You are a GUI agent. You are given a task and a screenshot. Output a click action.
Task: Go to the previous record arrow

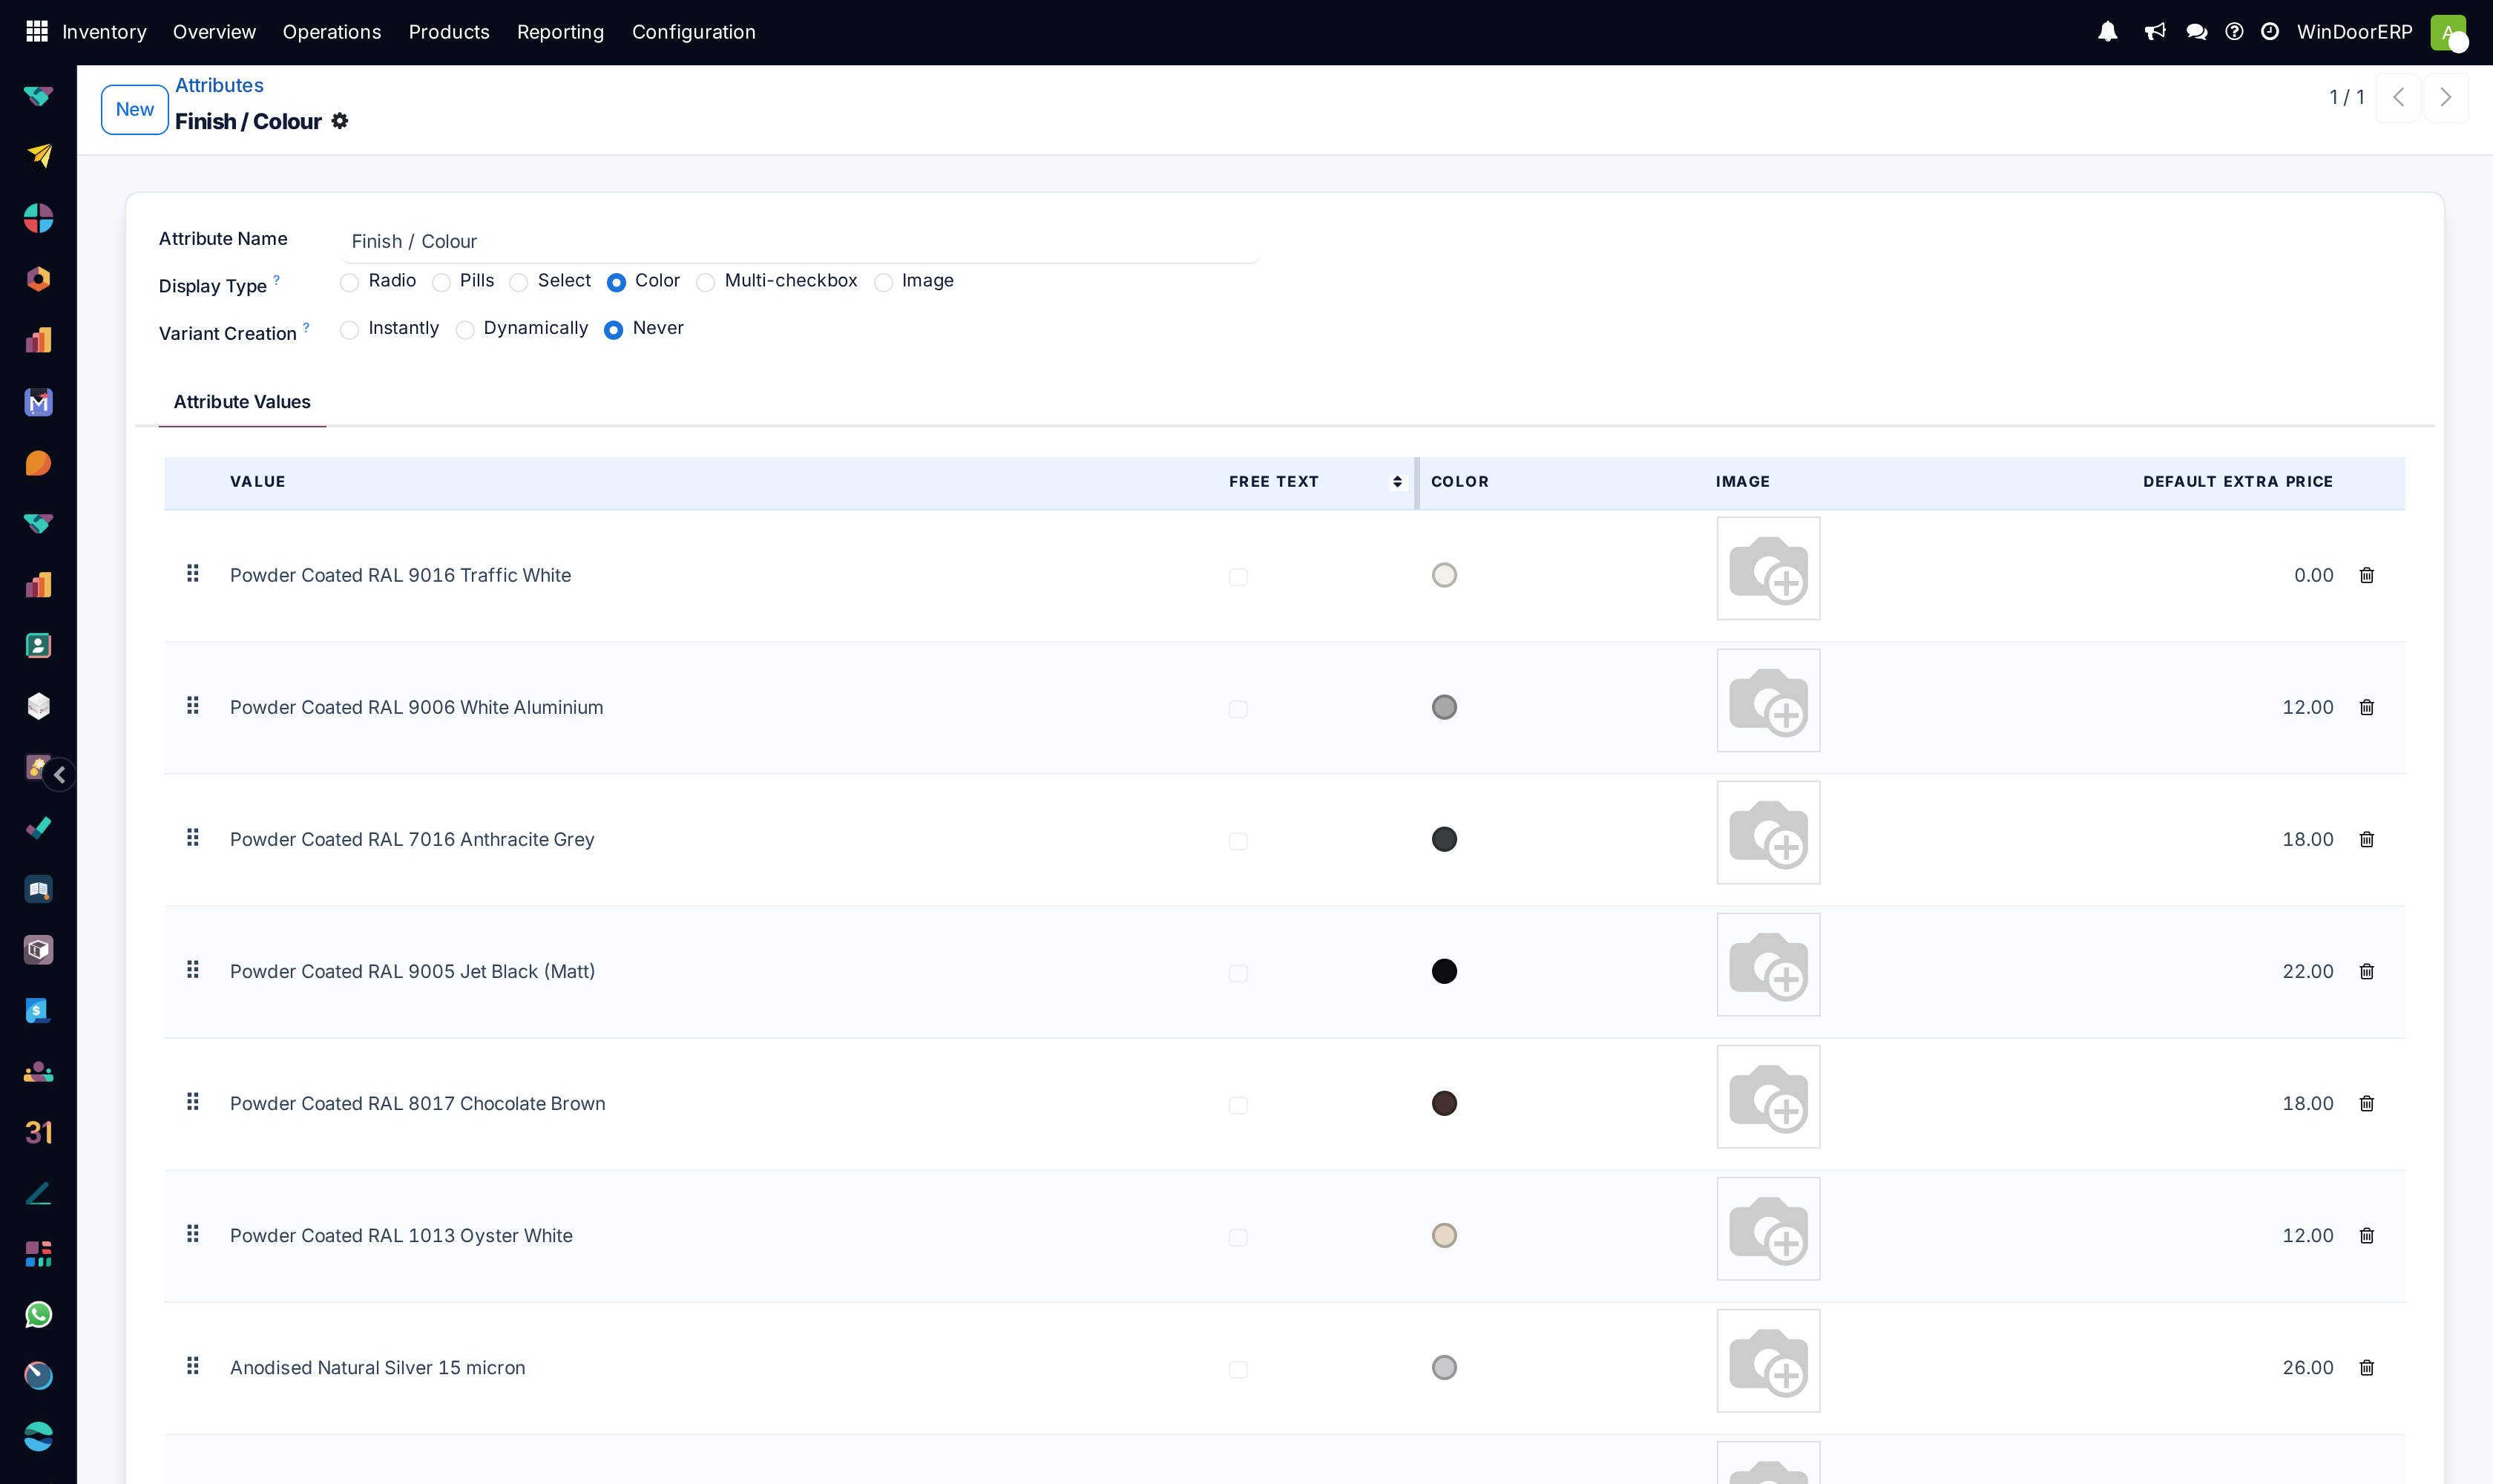[2398, 97]
